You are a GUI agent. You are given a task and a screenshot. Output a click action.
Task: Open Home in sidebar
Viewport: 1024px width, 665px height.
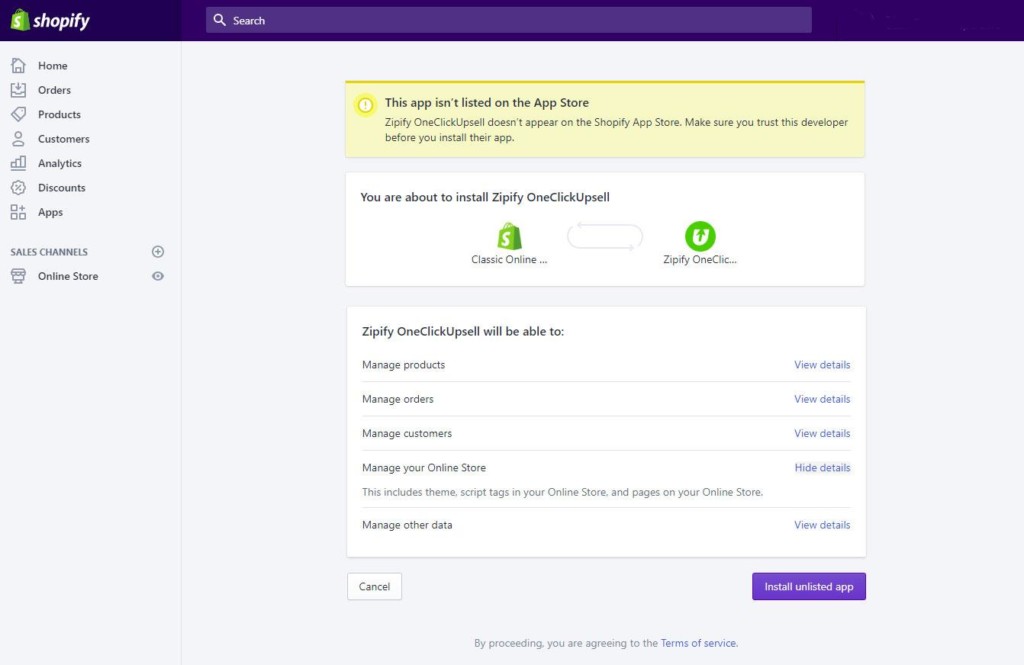click(x=52, y=65)
